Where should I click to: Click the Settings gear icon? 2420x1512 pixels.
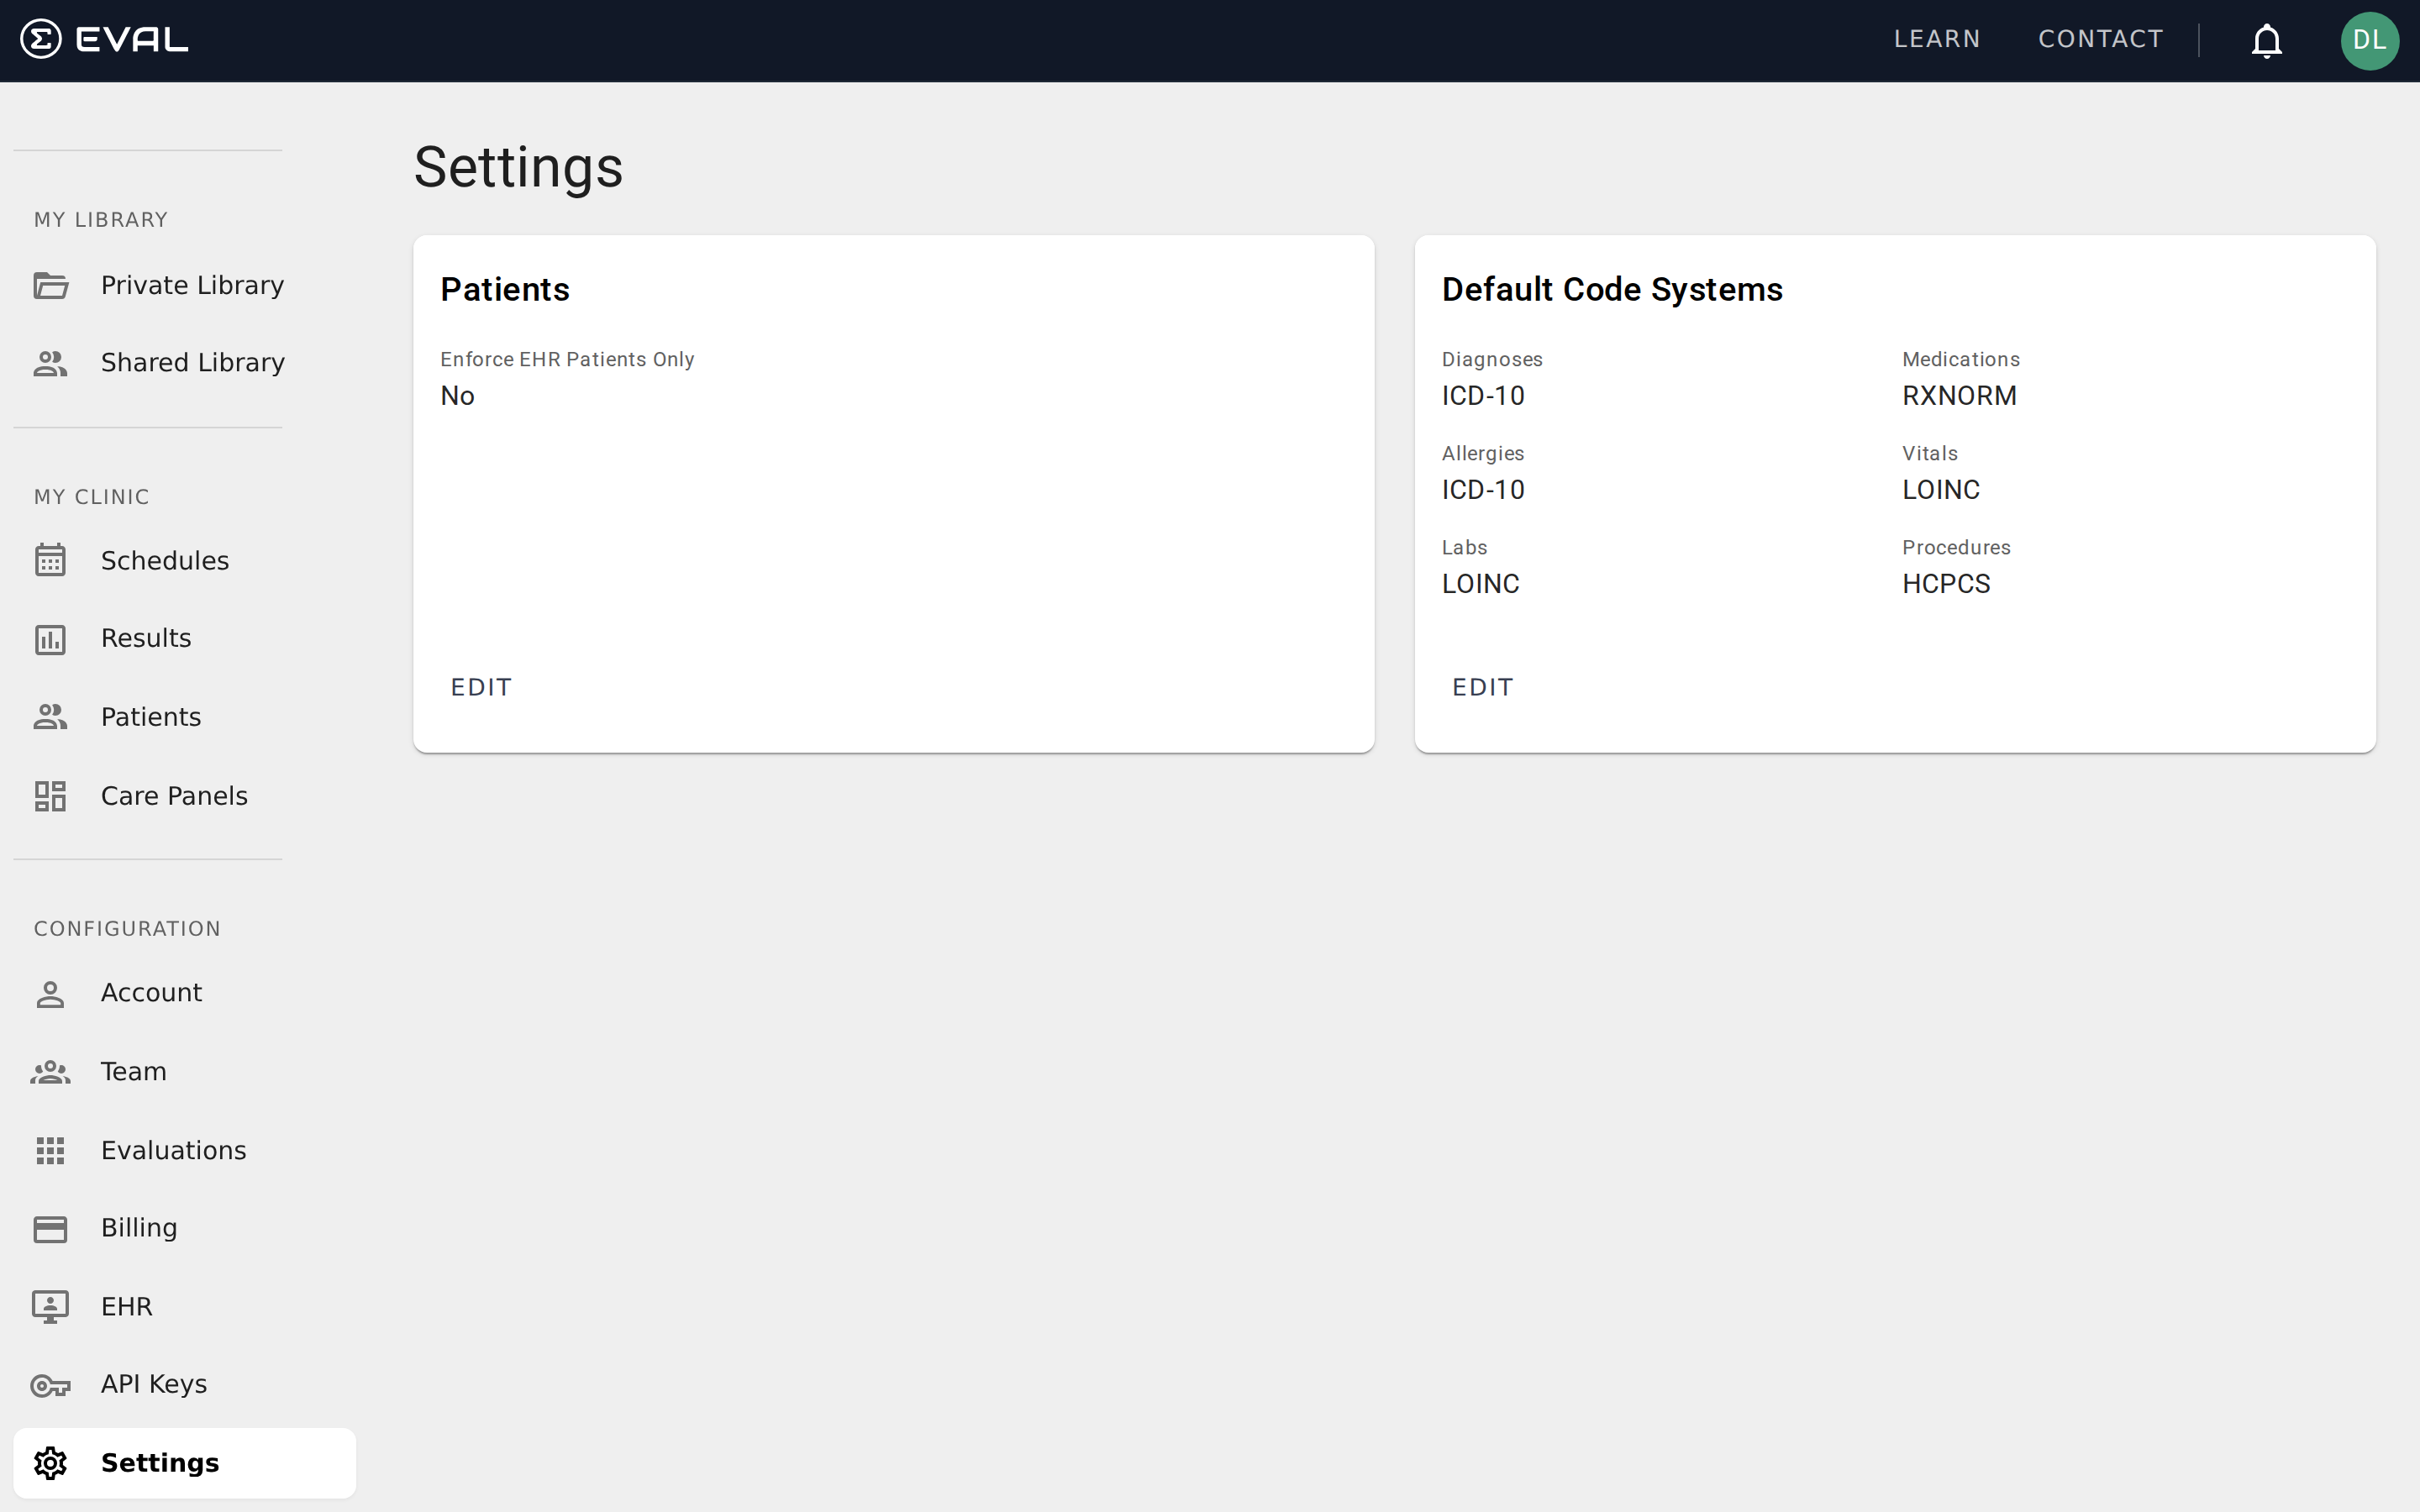pos(51,1463)
